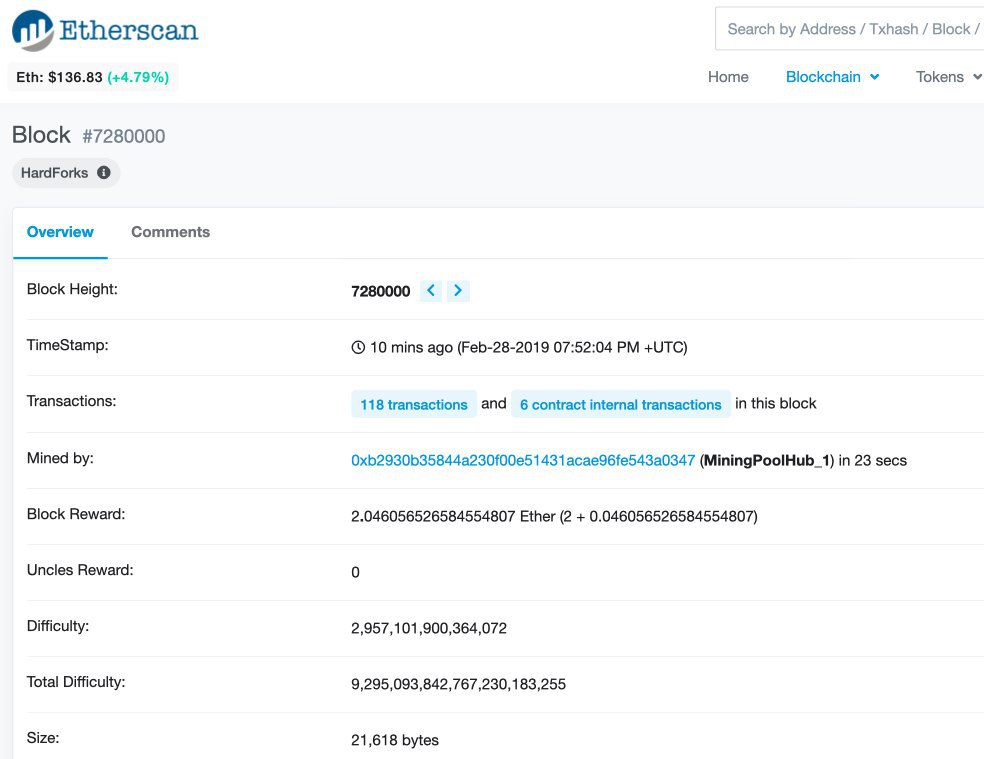
Task: Click the block height number 7280000
Action: (x=380, y=291)
